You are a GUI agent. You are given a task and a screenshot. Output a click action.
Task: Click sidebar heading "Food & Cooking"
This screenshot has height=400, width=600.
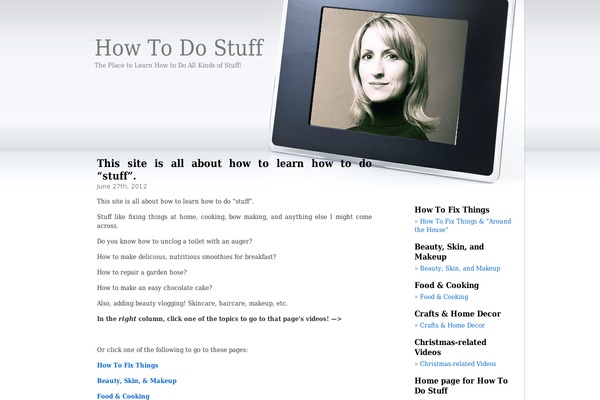(x=447, y=285)
